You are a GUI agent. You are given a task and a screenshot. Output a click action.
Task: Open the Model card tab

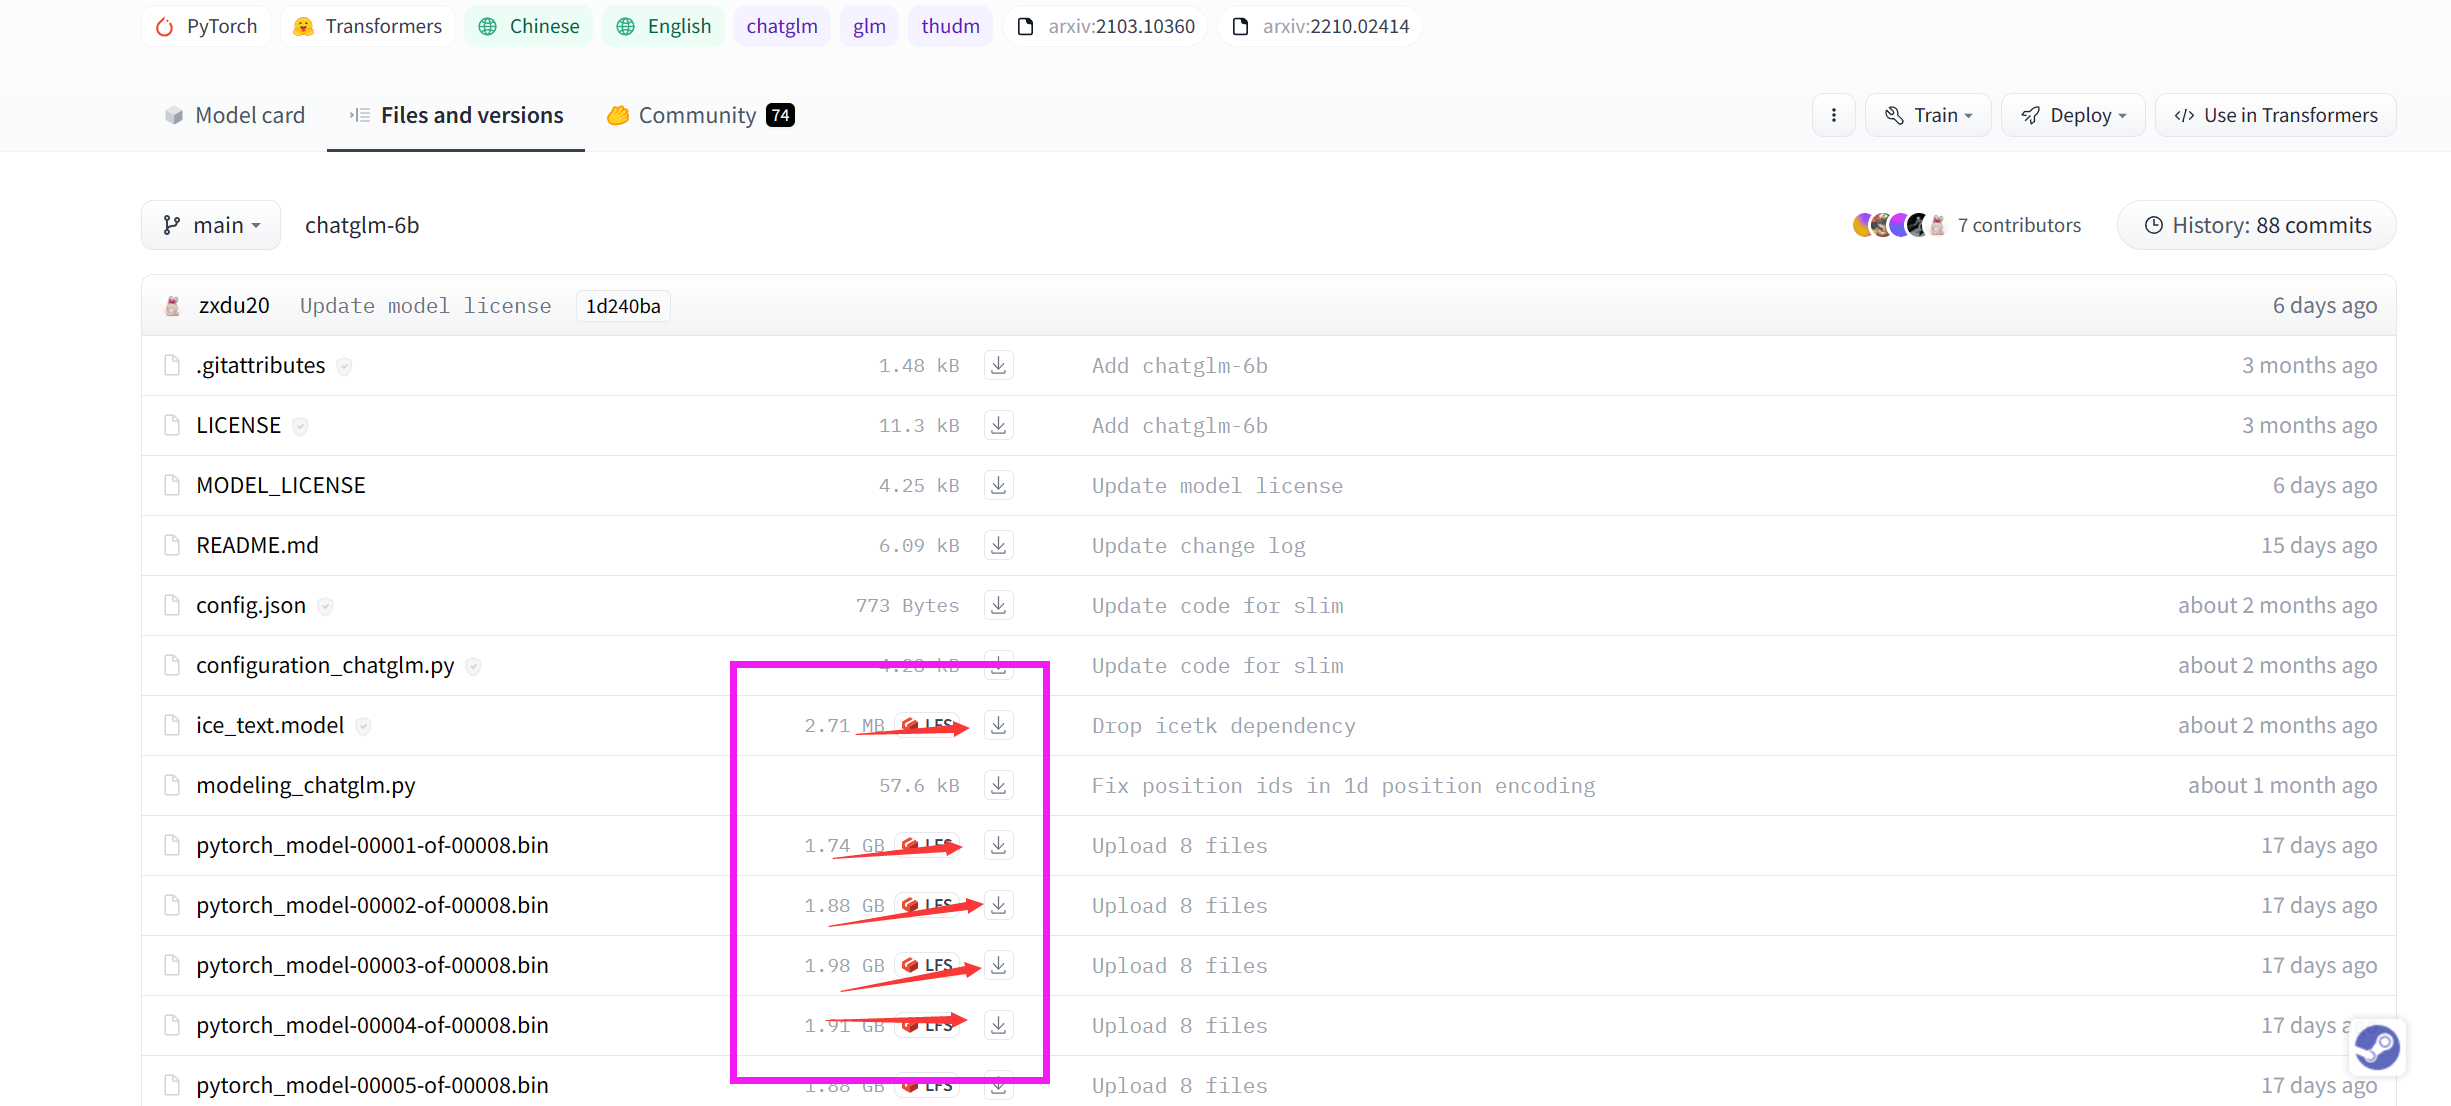click(235, 115)
